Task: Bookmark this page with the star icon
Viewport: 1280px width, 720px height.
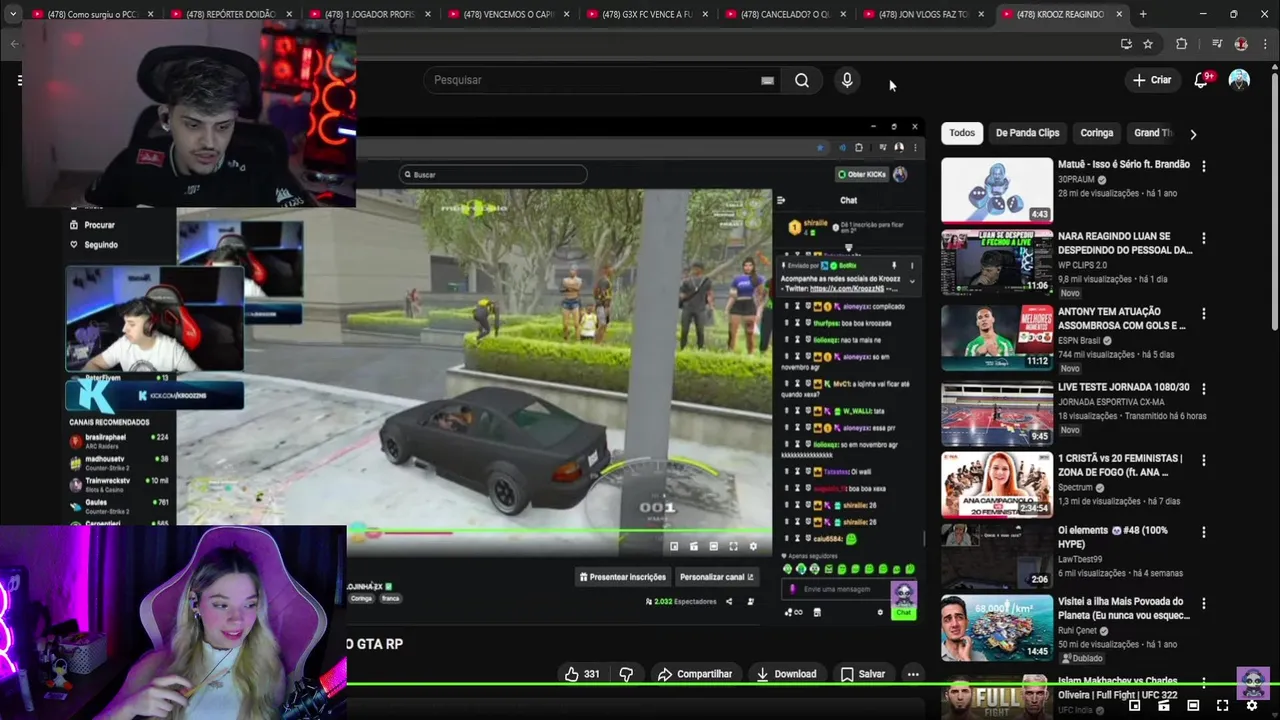Action: (x=1148, y=44)
